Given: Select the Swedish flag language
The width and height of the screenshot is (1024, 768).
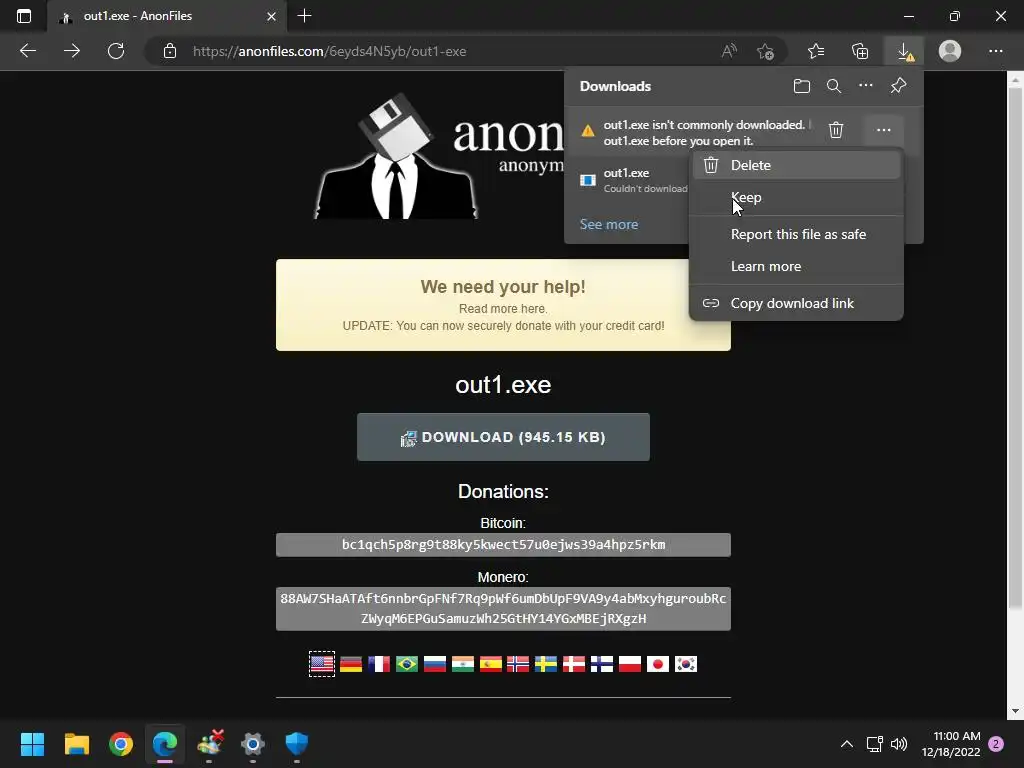Looking at the screenshot, I should pyautogui.click(x=546, y=664).
